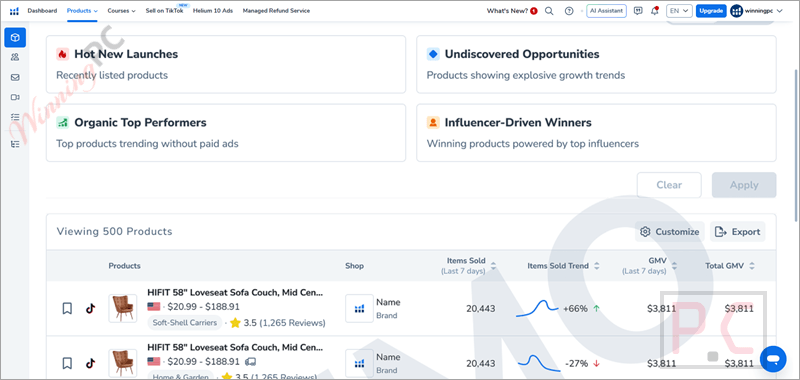
Task: Click the Undiscovered Opportunities diamond icon
Action: pyautogui.click(x=433, y=54)
